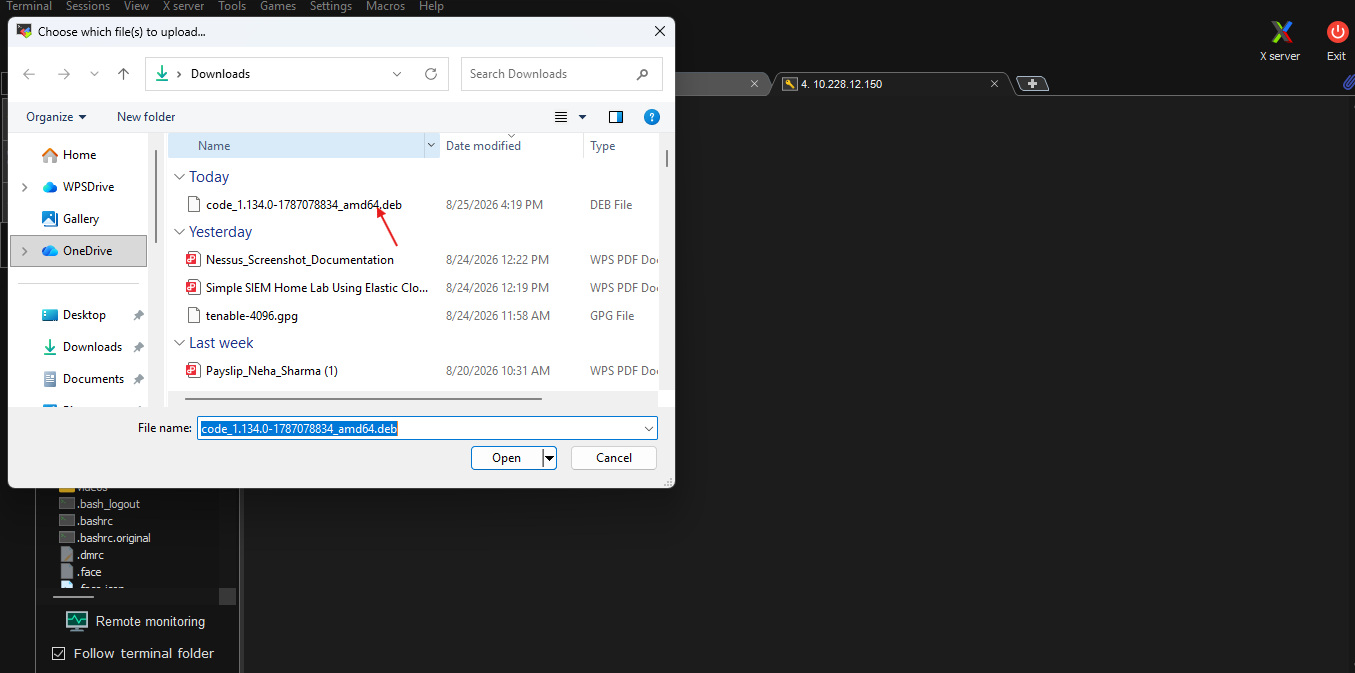Expand the OneDrive tree node
This screenshot has height=673, width=1355.
[25, 251]
